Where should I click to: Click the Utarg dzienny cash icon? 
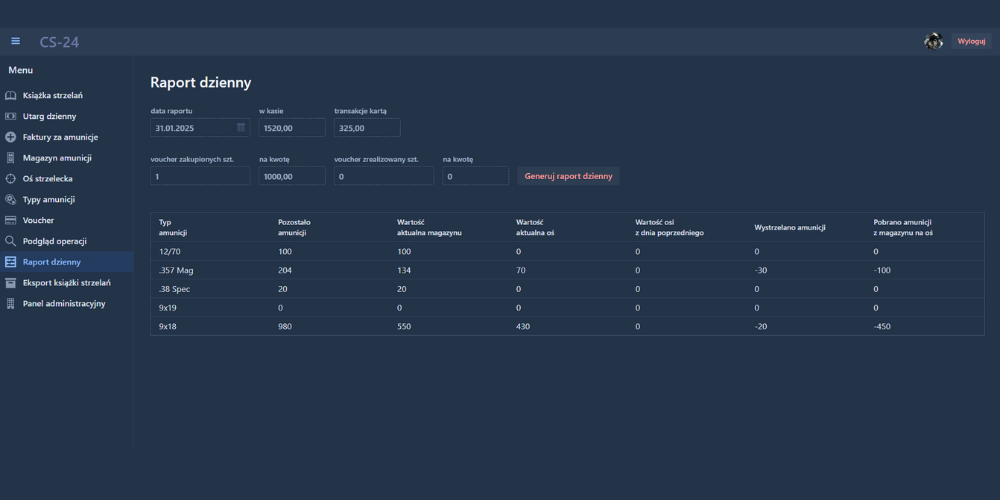point(11,116)
